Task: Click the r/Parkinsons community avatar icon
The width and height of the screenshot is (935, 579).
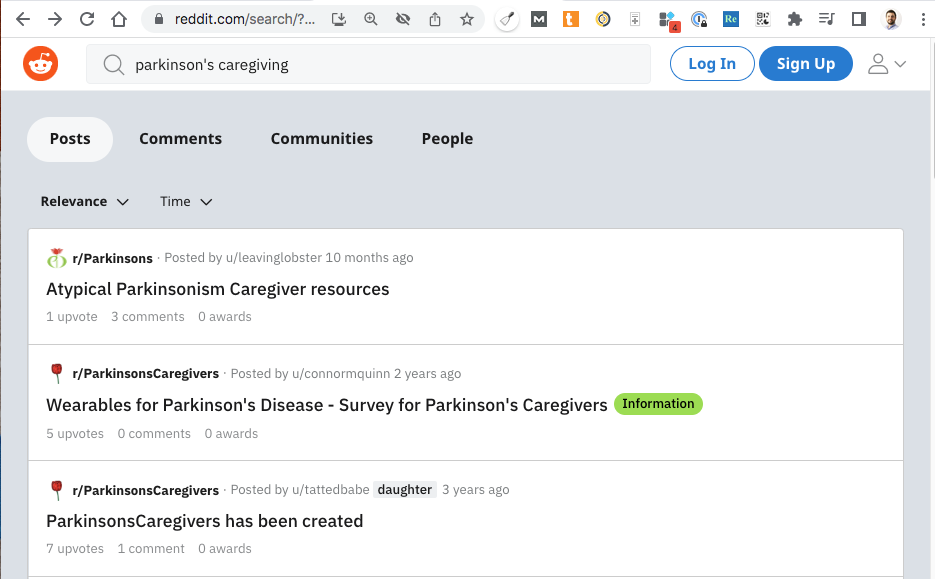Action: 57,258
